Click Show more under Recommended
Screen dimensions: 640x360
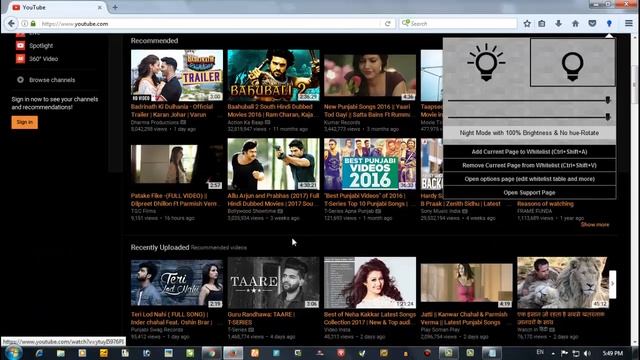coord(595,224)
